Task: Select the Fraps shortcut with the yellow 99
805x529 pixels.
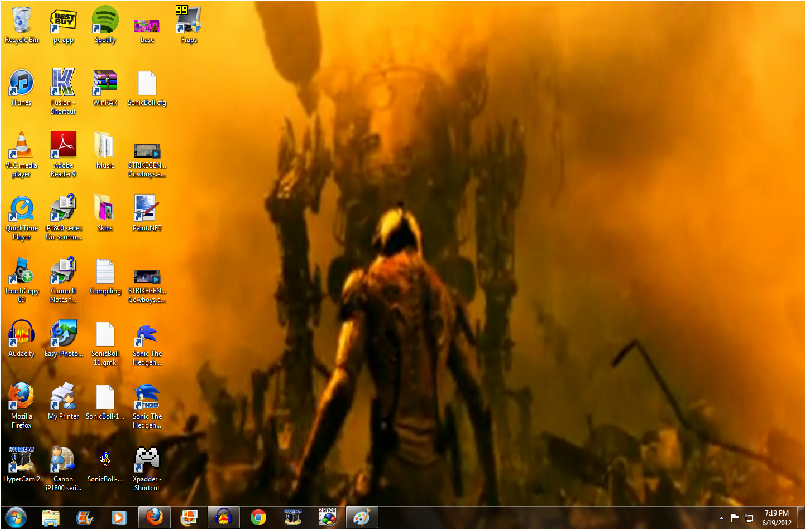Action: pos(189,25)
